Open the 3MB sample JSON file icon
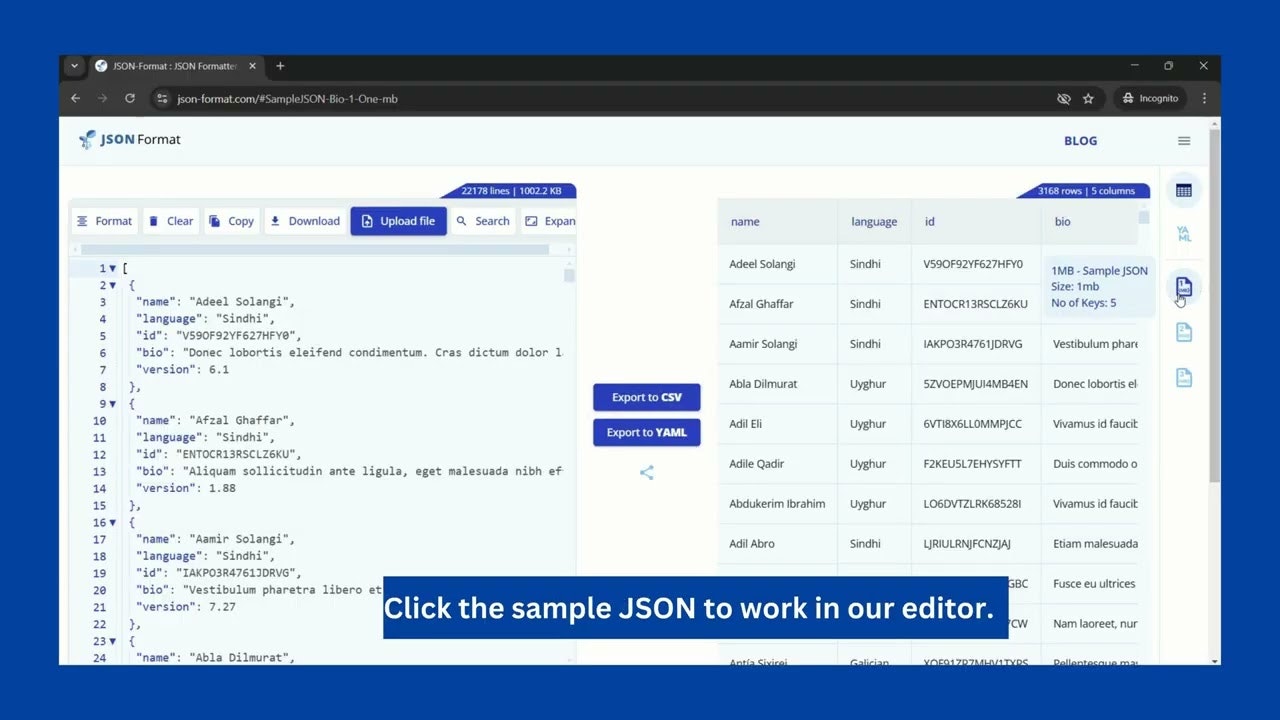Viewport: 1280px width, 720px height. point(1184,377)
